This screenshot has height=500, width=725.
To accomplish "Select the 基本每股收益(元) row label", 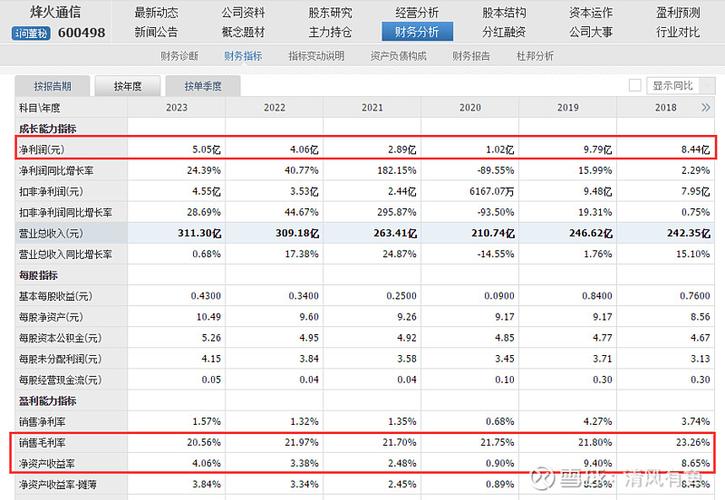I will point(55,296).
